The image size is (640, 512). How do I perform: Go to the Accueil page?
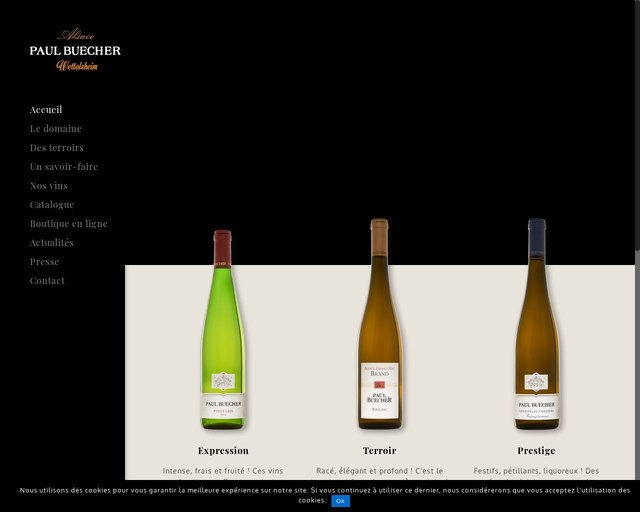click(x=46, y=109)
